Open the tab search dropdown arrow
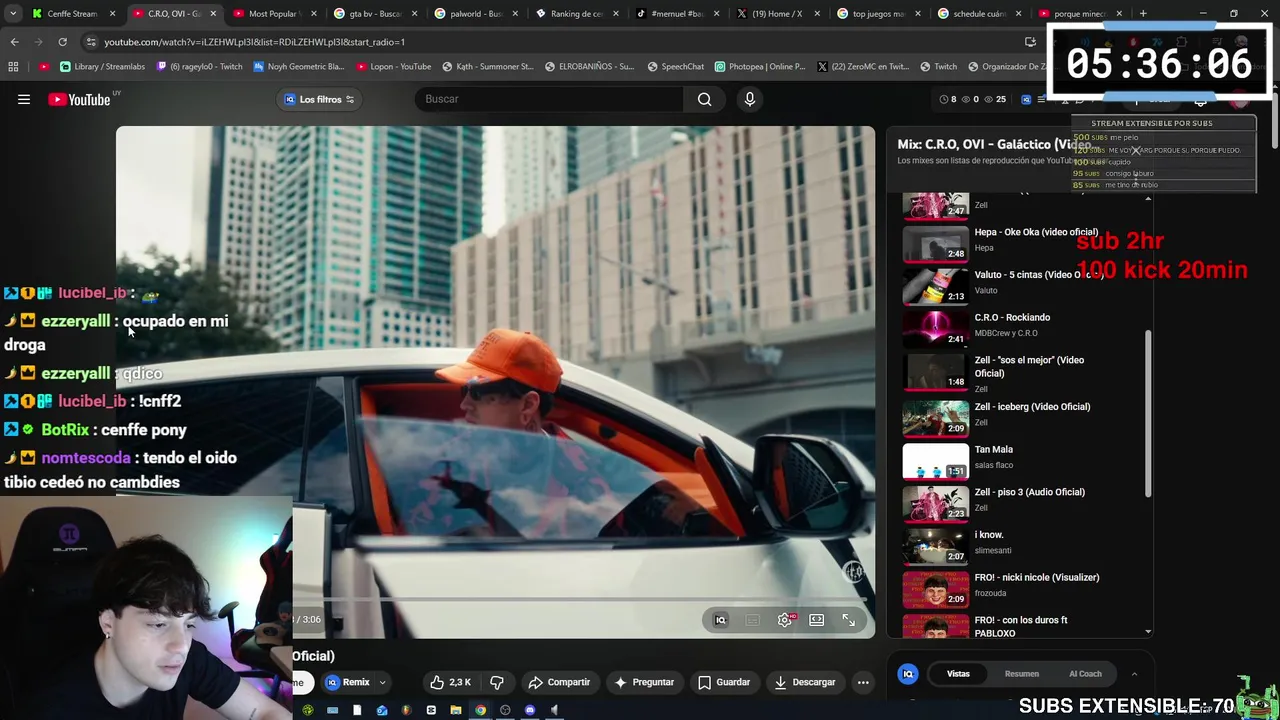This screenshot has width=1280, height=720. [x=13, y=14]
